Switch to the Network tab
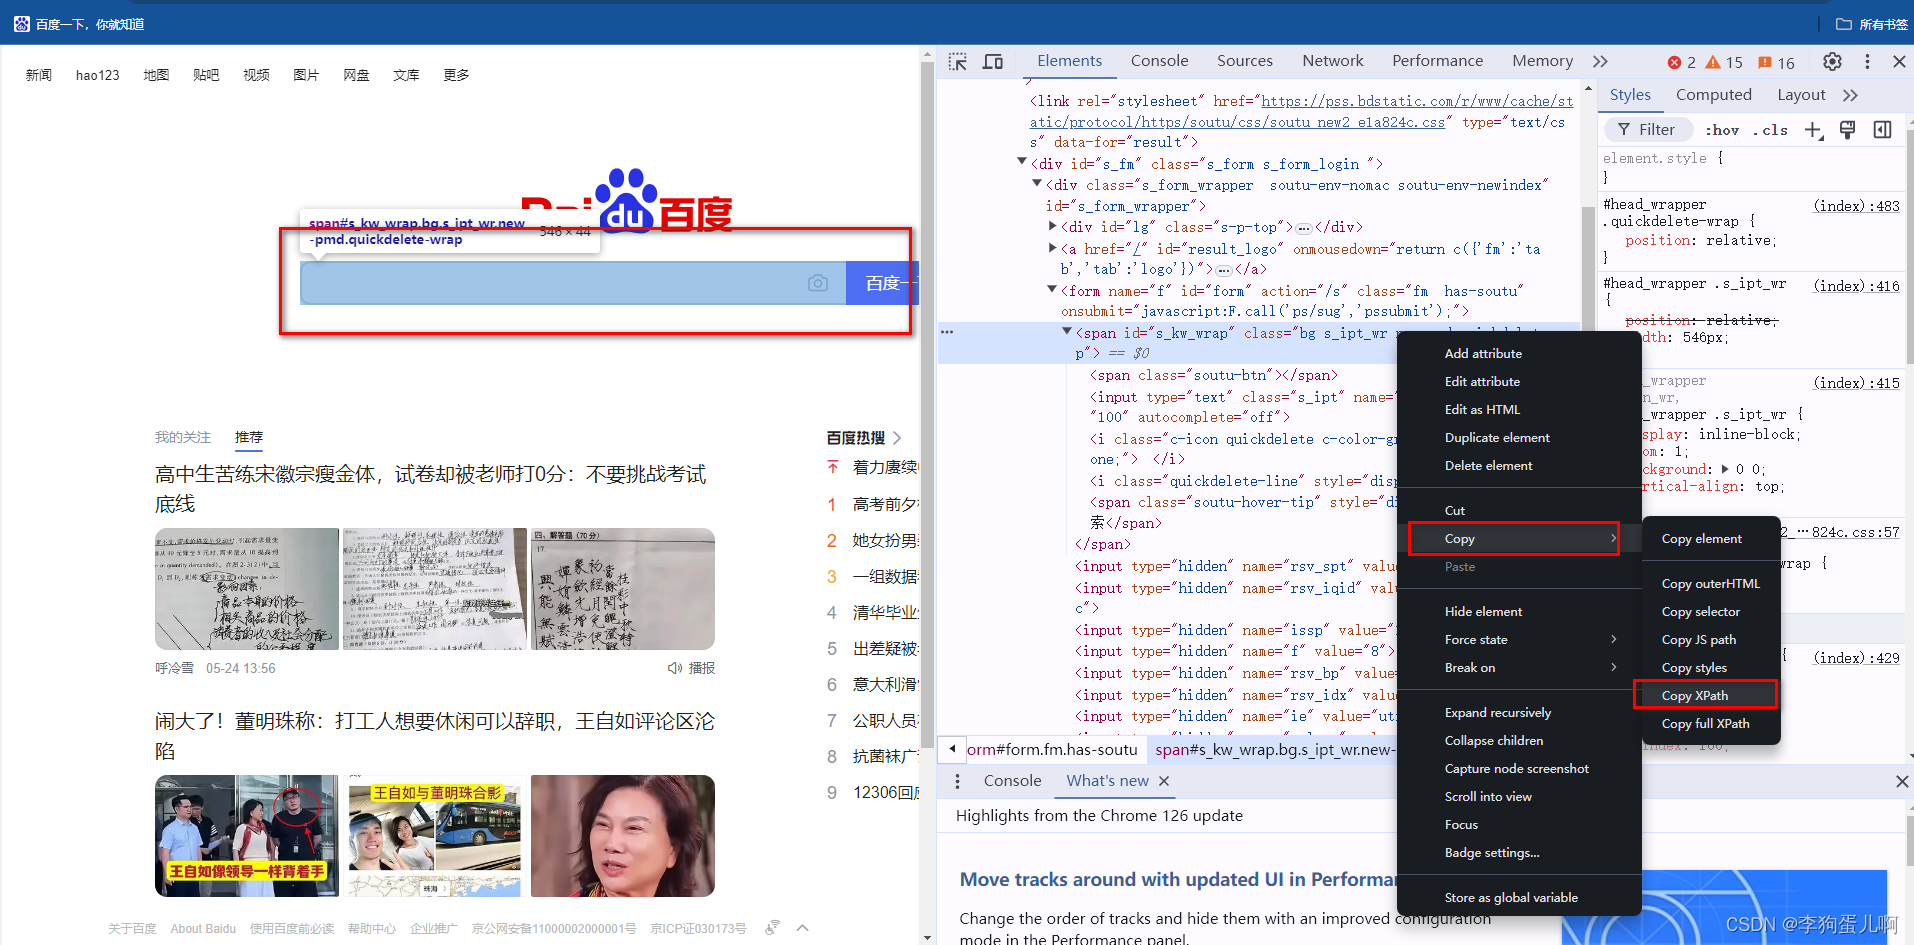Screen dimensions: 1914x945 (1332, 61)
